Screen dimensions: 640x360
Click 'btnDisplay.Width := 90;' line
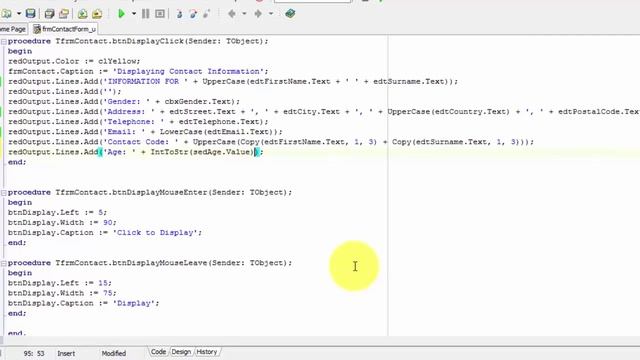pyautogui.click(x=62, y=223)
